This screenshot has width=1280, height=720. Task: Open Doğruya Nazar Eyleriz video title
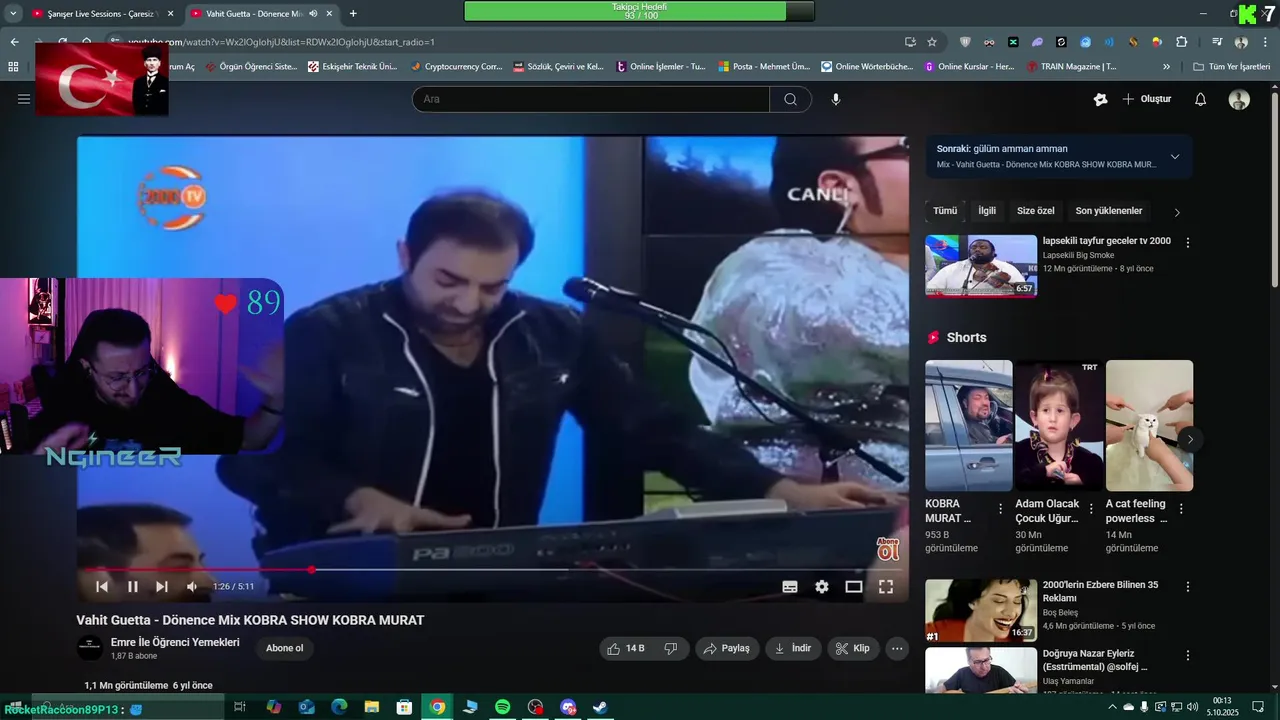point(1095,660)
